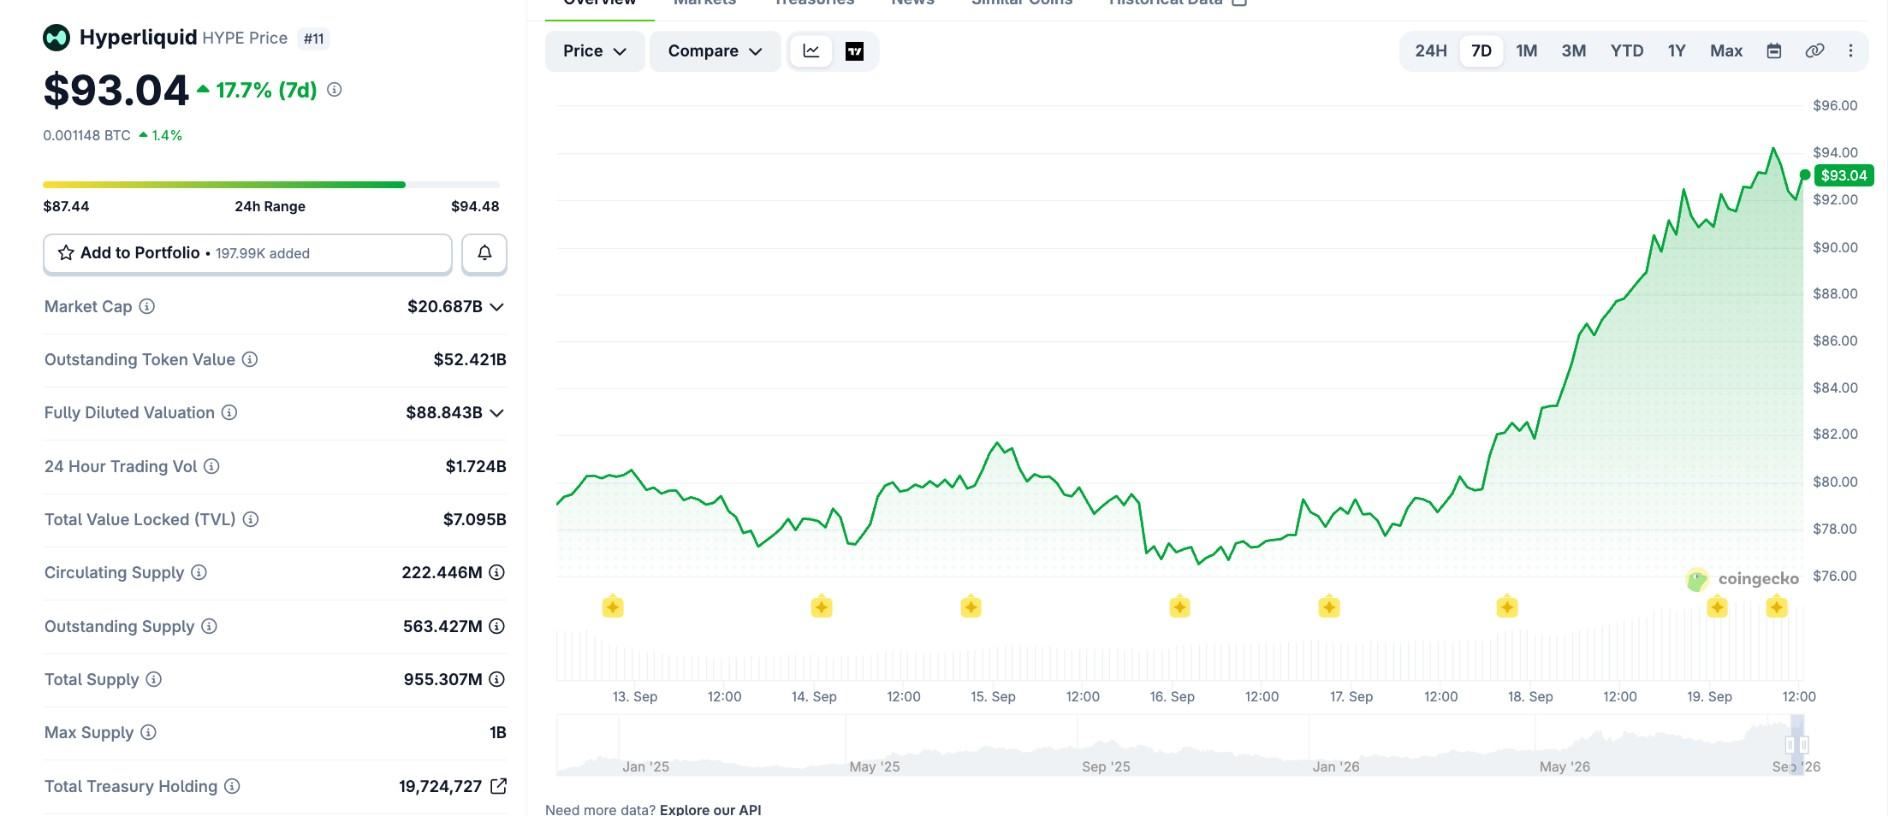Image resolution: width=1900 pixels, height=816 pixels.
Task: Open info tooltip beside 17.7% (7d)
Action: point(334,90)
